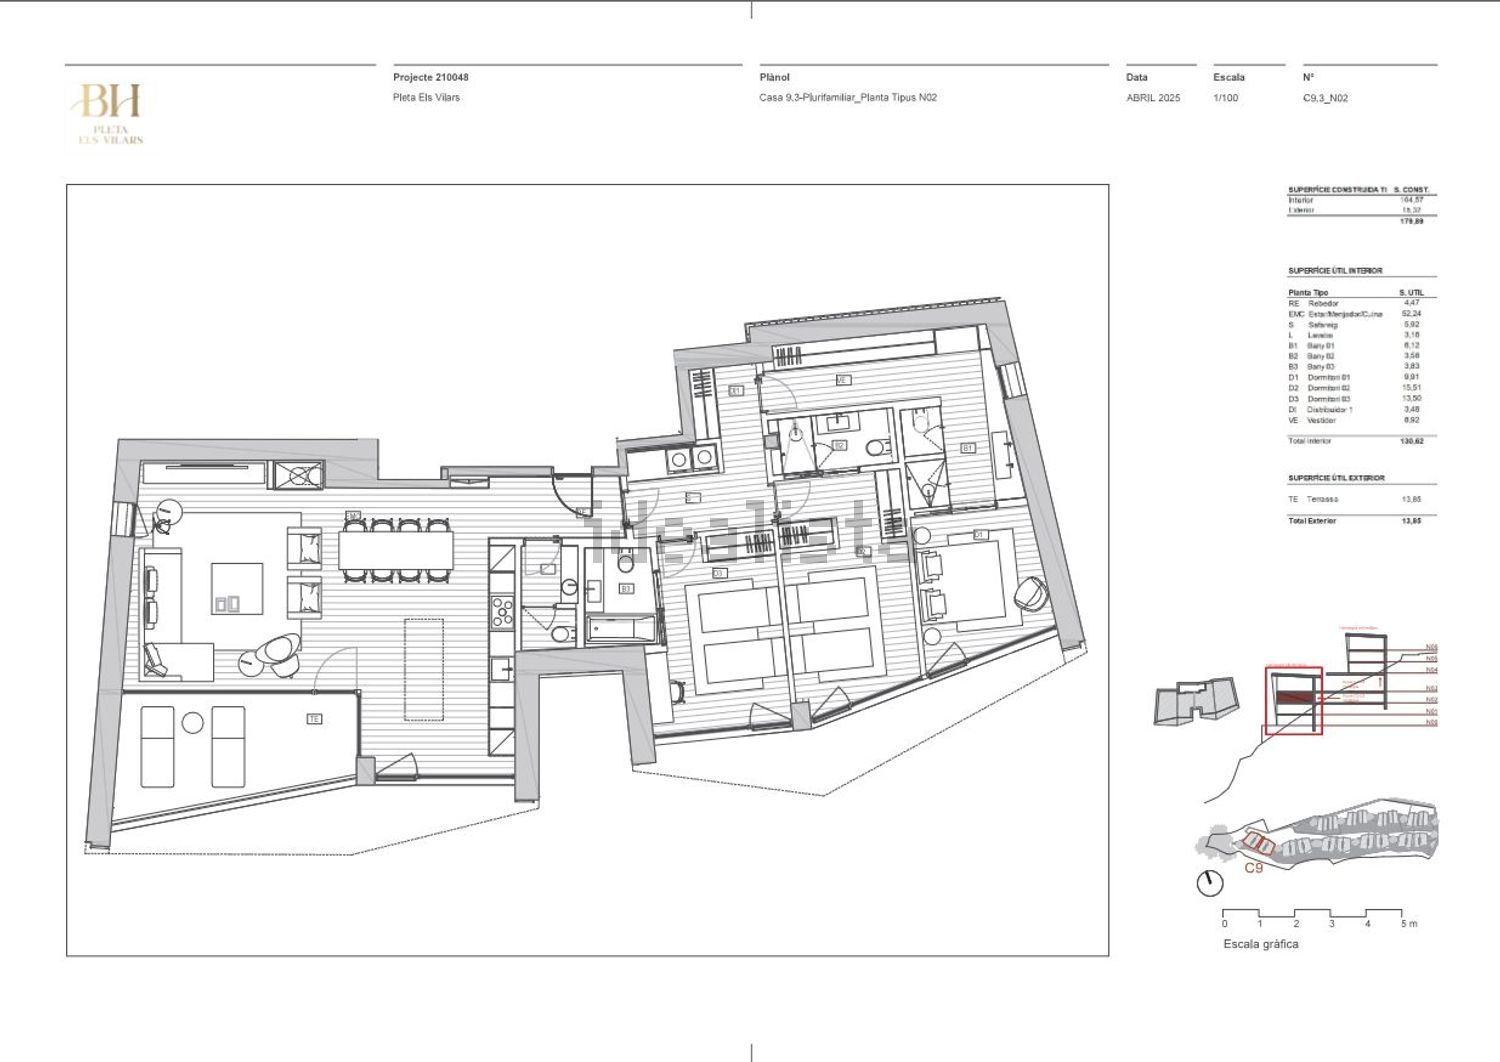Image resolution: width=1500 pixels, height=1062 pixels.
Task: Click the 'SUPERFÍCIE ÚTIL EXTERIOR' heading
Action: click(1336, 478)
